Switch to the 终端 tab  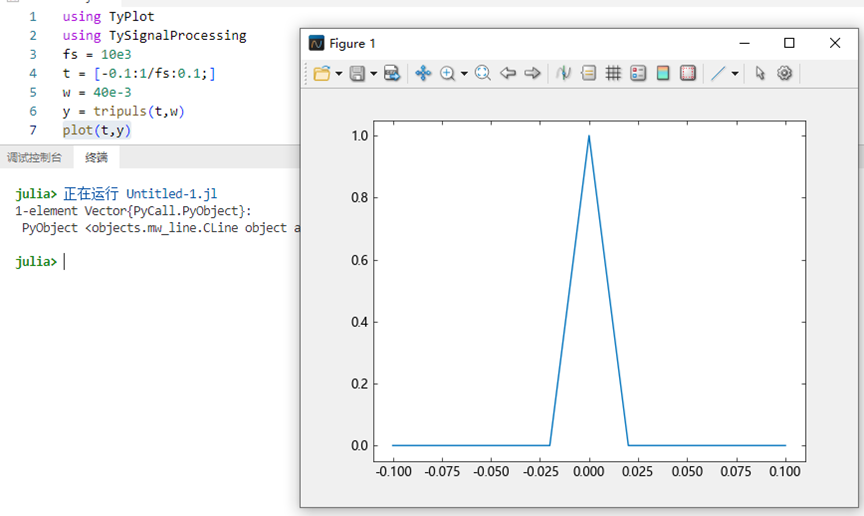[96, 158]
